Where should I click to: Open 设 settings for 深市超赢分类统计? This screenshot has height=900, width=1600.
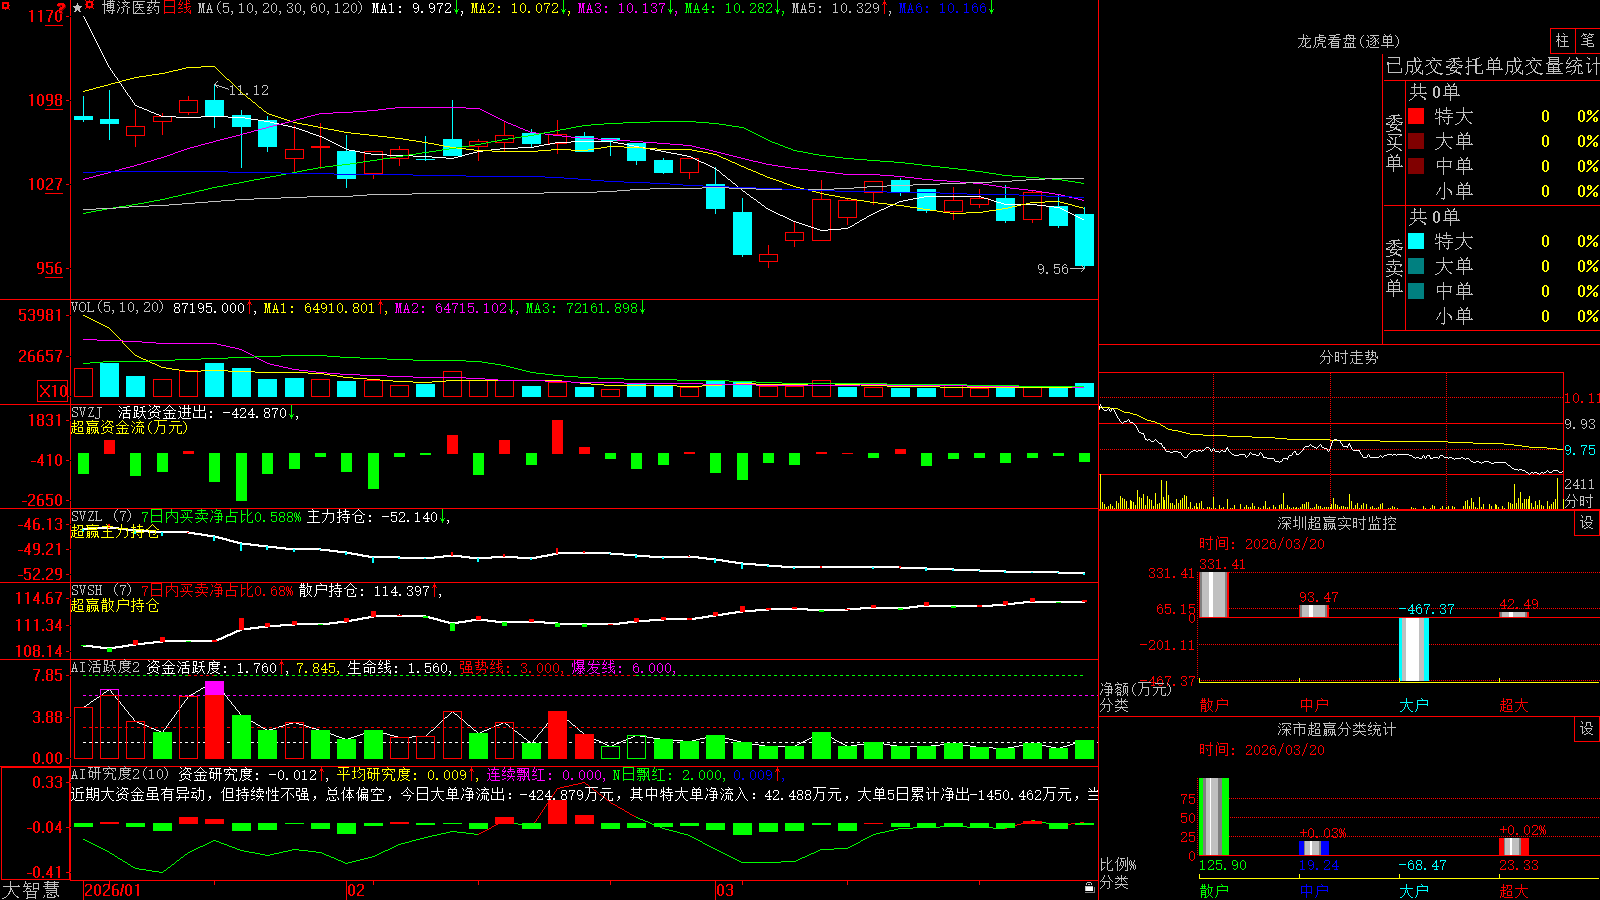1587,729
